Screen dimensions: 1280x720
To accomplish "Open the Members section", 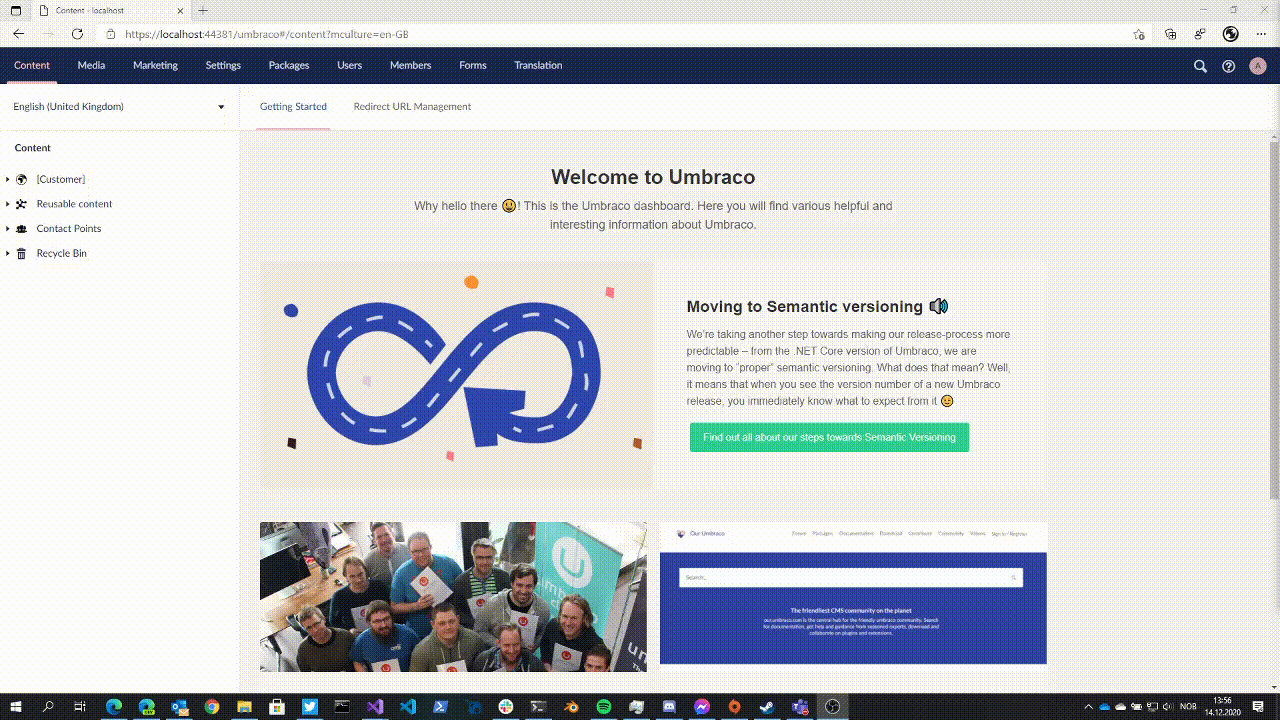I will tap(411, 66).
